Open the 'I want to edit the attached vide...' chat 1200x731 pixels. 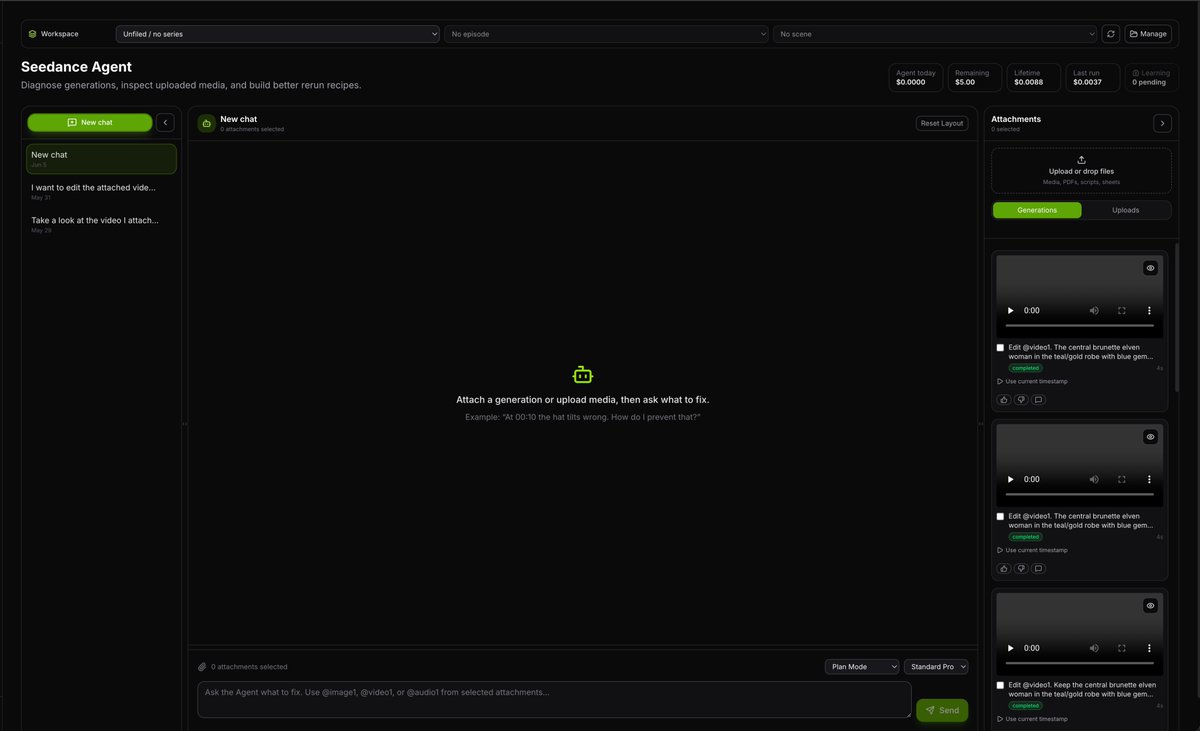[x=101, y=191]
